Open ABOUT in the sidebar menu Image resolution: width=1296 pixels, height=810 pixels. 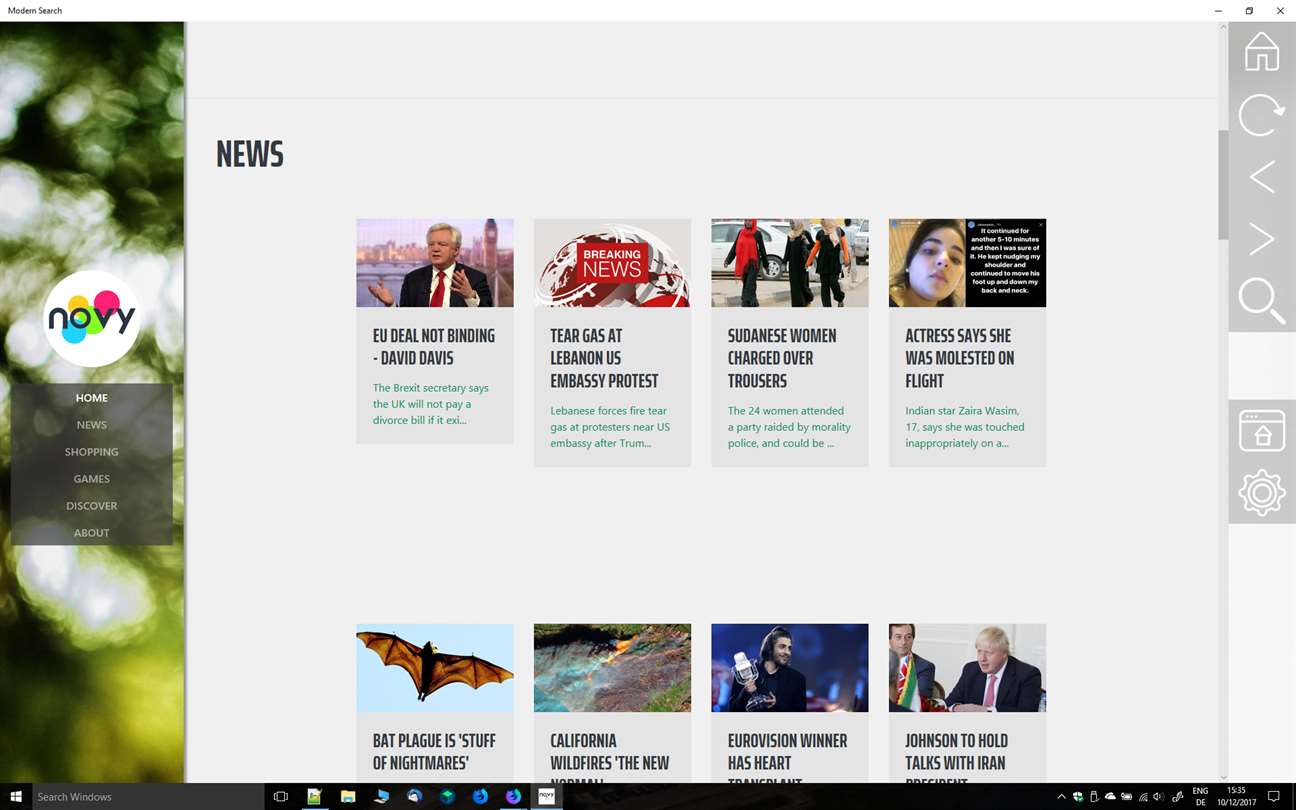click(92, 533)
